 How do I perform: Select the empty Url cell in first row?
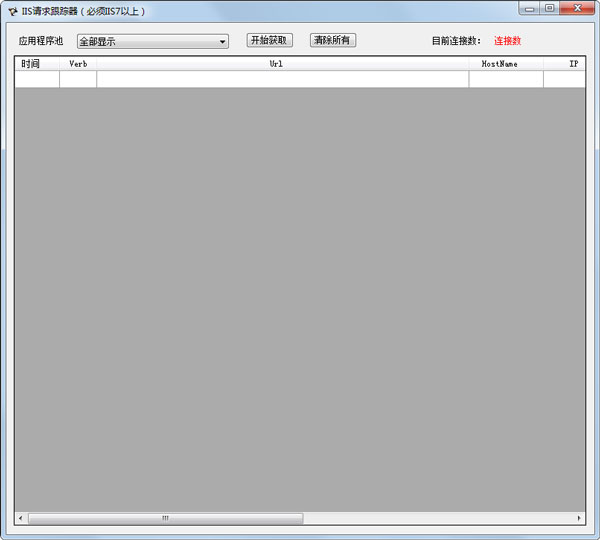[x=282, y=79]
